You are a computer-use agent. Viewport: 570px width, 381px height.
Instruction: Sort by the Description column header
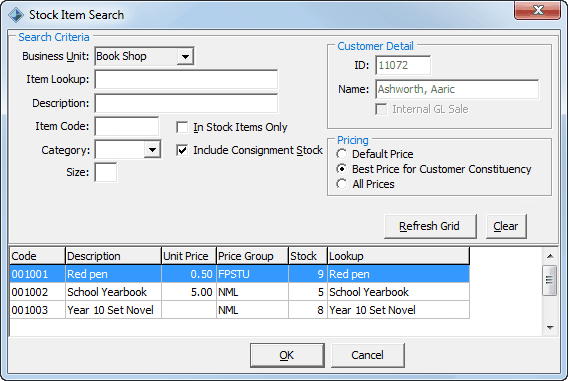pyautogui.click(x=113, y=256)
